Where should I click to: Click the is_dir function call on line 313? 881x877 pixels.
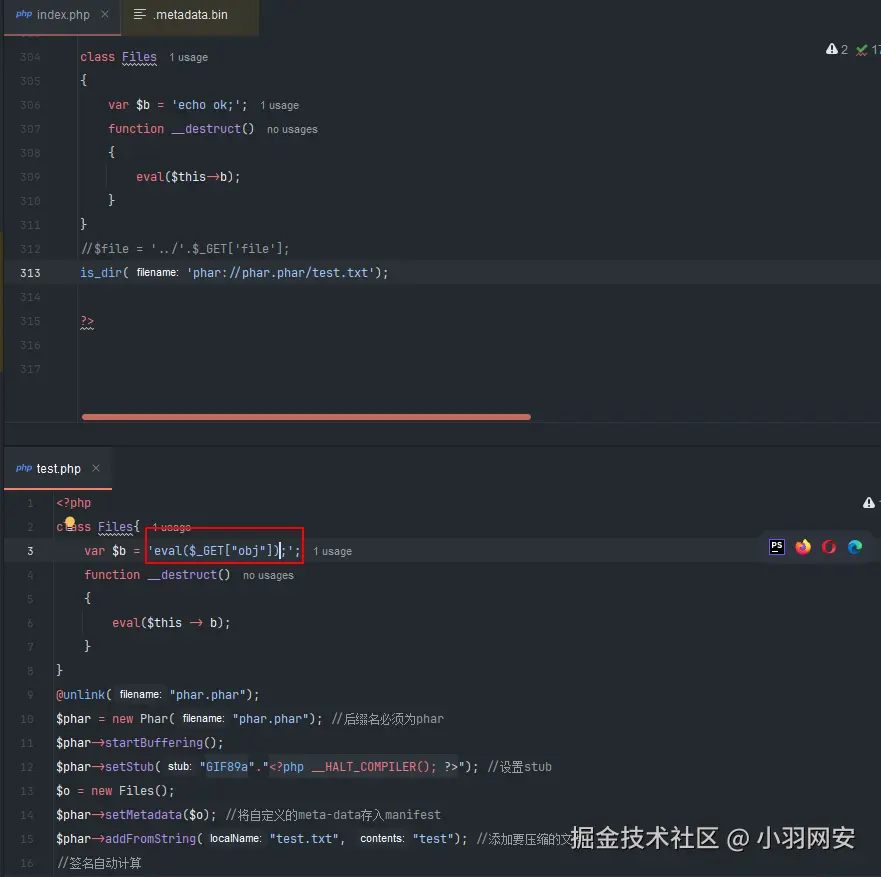pos(101,272)
